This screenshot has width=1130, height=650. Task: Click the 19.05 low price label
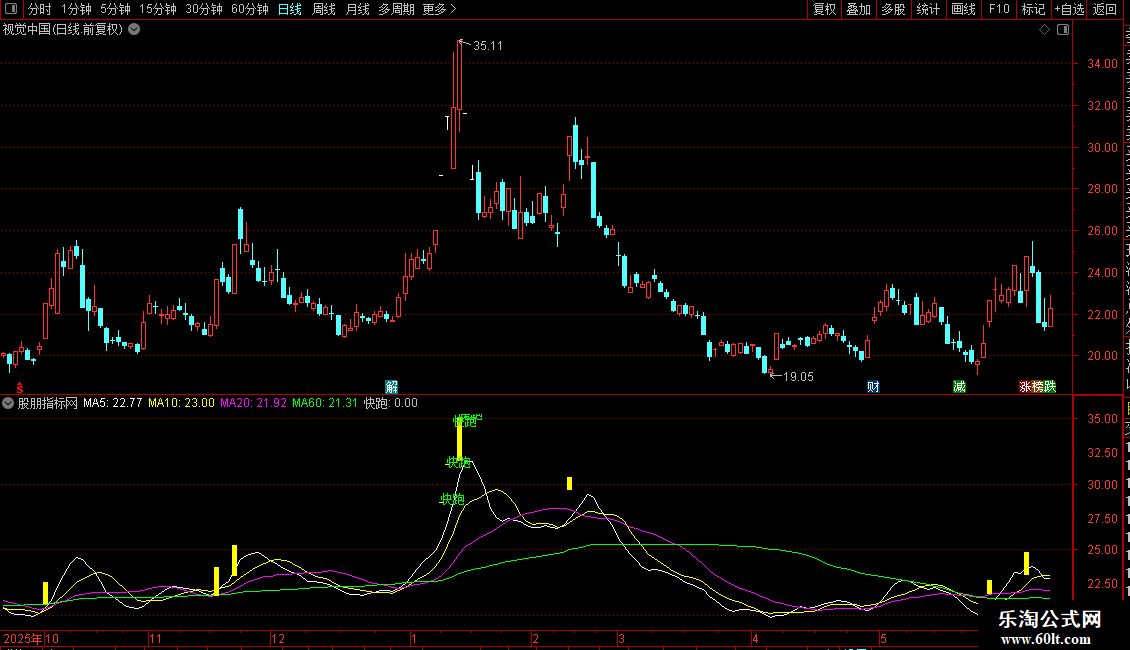tap(798, 377)
